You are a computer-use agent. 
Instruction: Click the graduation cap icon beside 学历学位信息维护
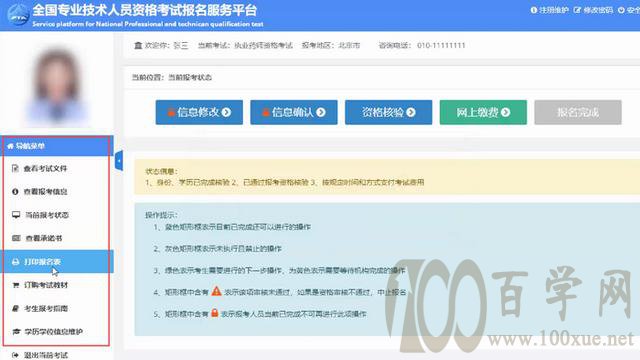point(16,332)
